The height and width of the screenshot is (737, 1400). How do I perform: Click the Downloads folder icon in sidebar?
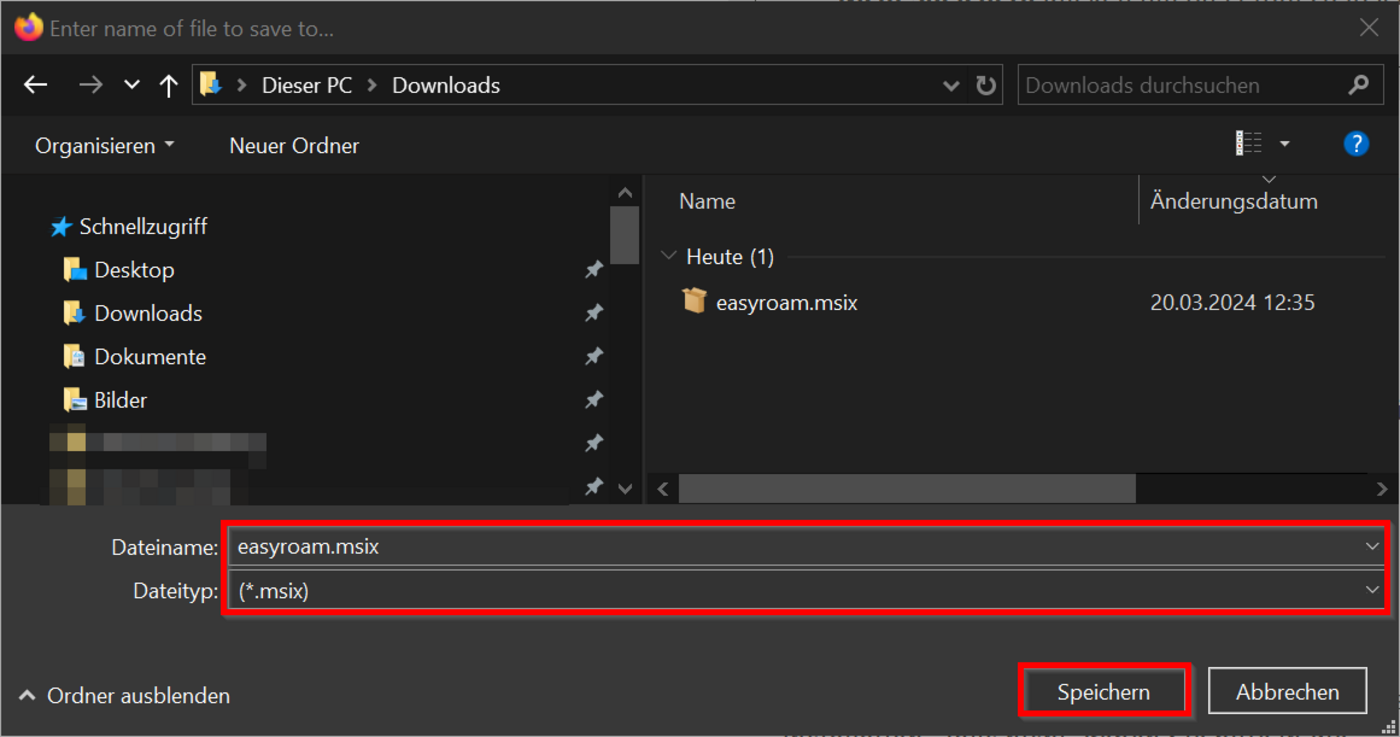(75, 313)
